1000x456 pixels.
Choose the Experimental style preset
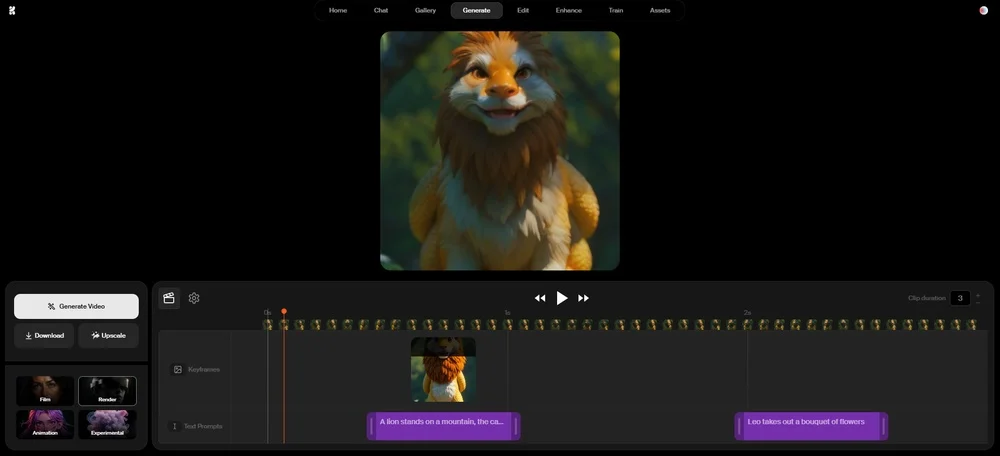pos(107,424)
